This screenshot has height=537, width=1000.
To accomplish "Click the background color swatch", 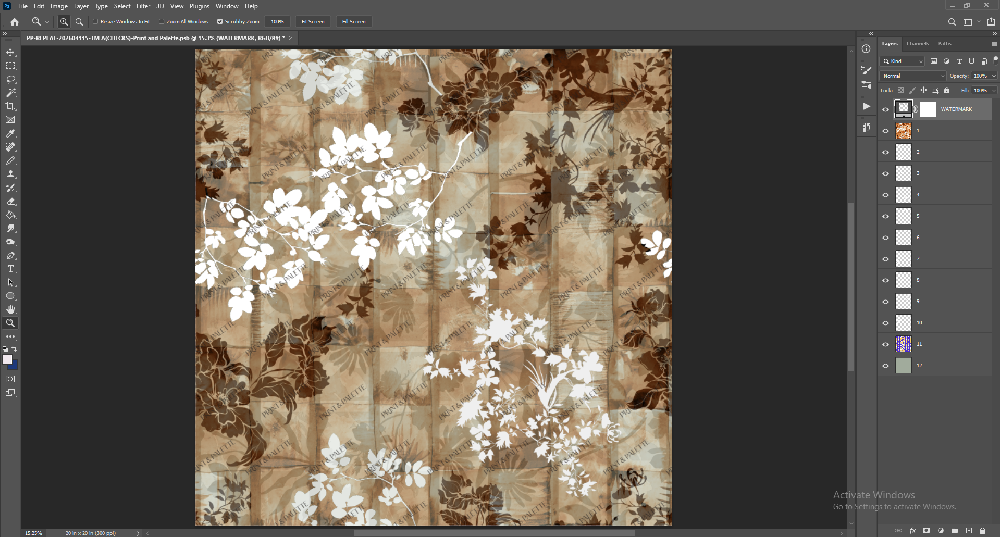I will tap(13, 365).
